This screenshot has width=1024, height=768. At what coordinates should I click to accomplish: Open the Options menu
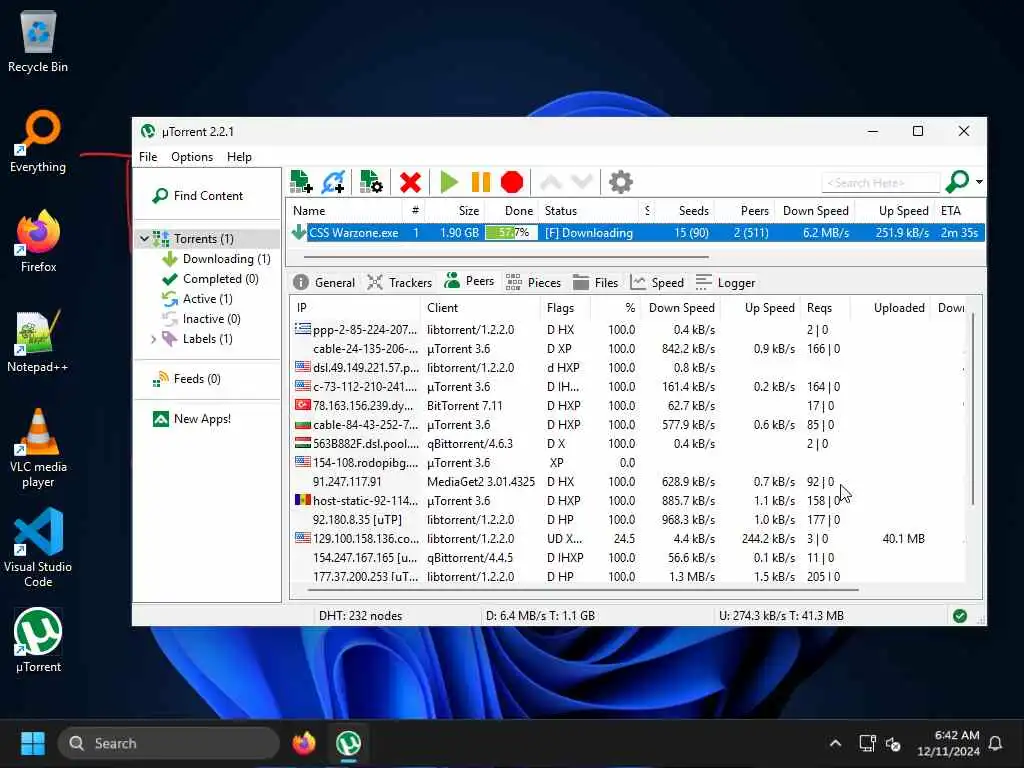[191, 157]
